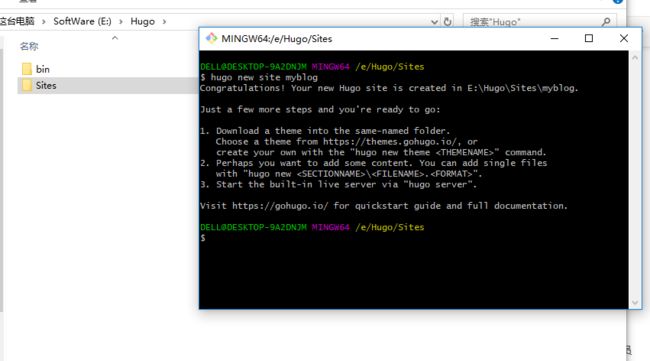Click the https://gohugo.io/ URL in terminal

point(280,206)
